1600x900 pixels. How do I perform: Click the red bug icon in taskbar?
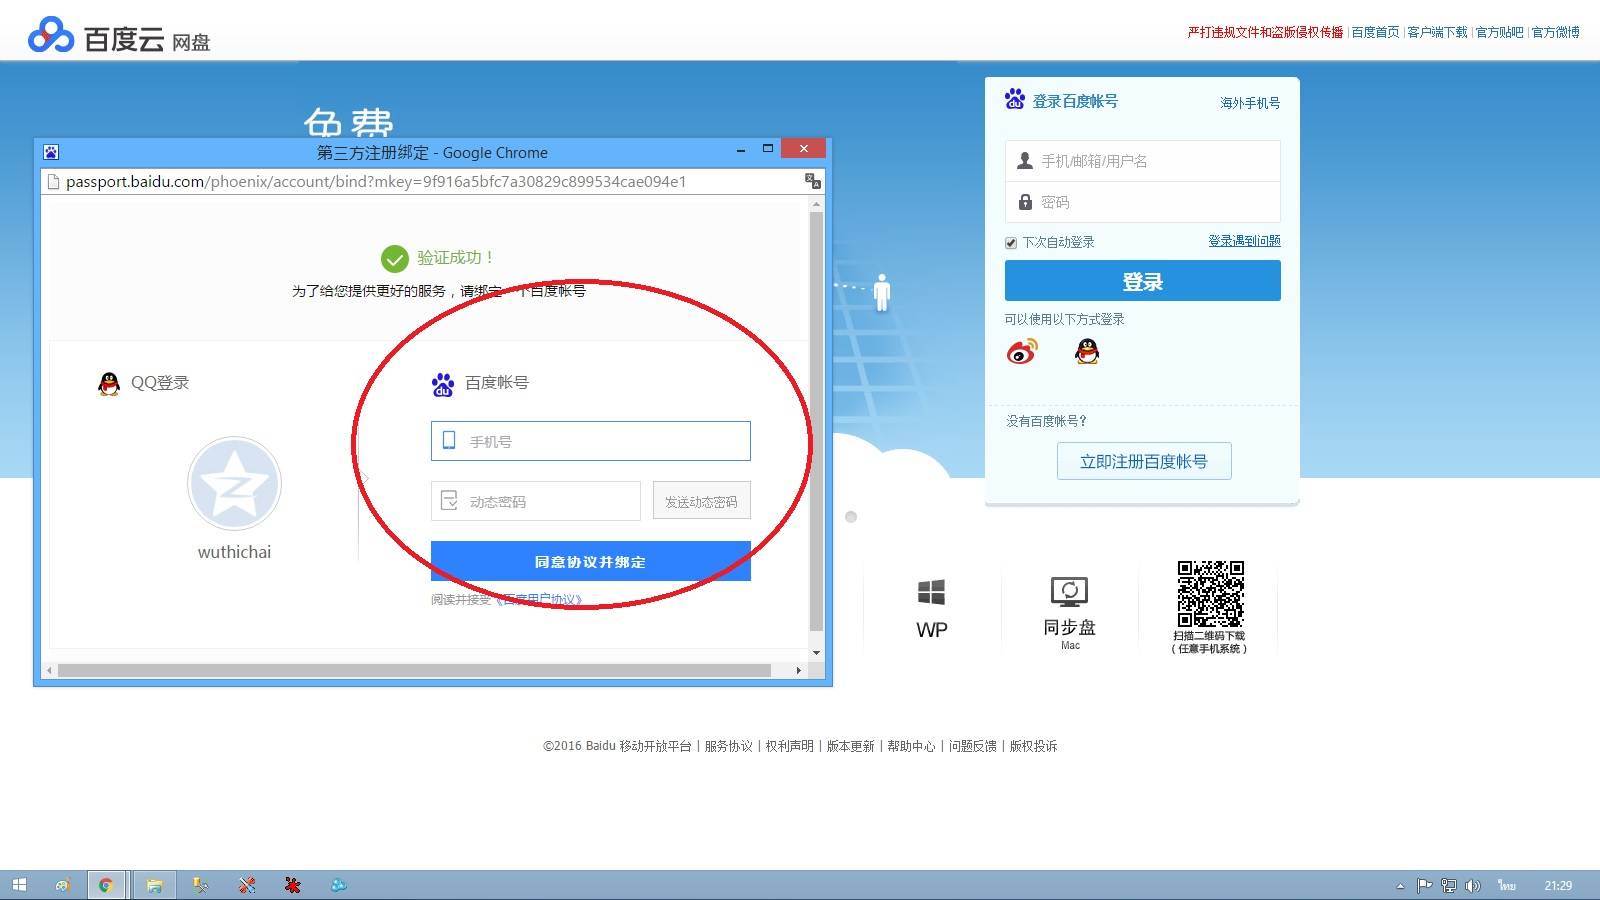[x=292, y=885]
